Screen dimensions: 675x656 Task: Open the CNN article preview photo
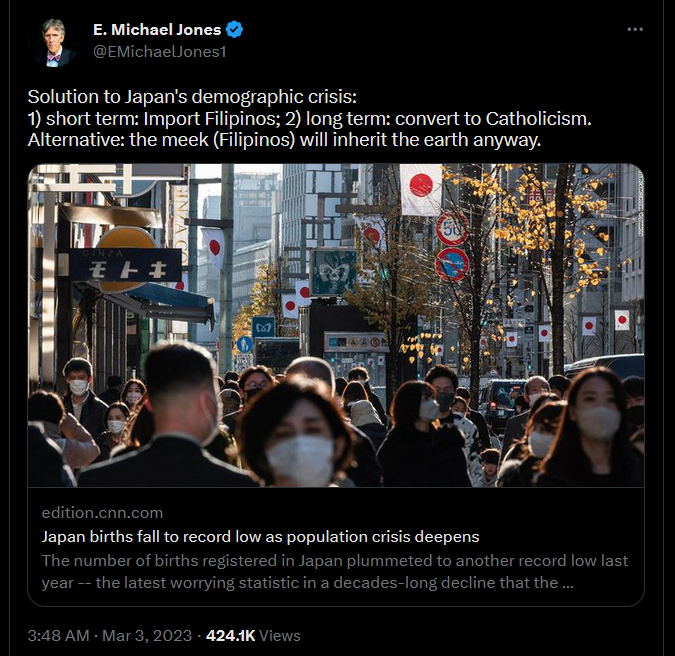point(336,325)
